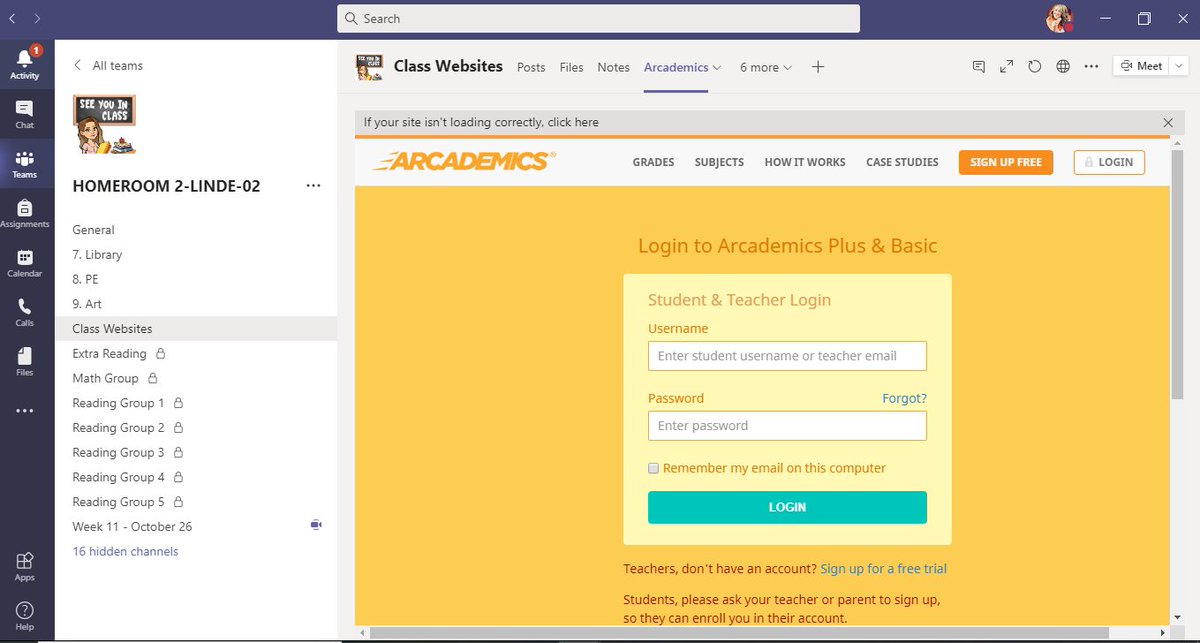Viewport: 1200px width, 643px height.
Task: Switch to the Notes tab
Action: [614, 67]
